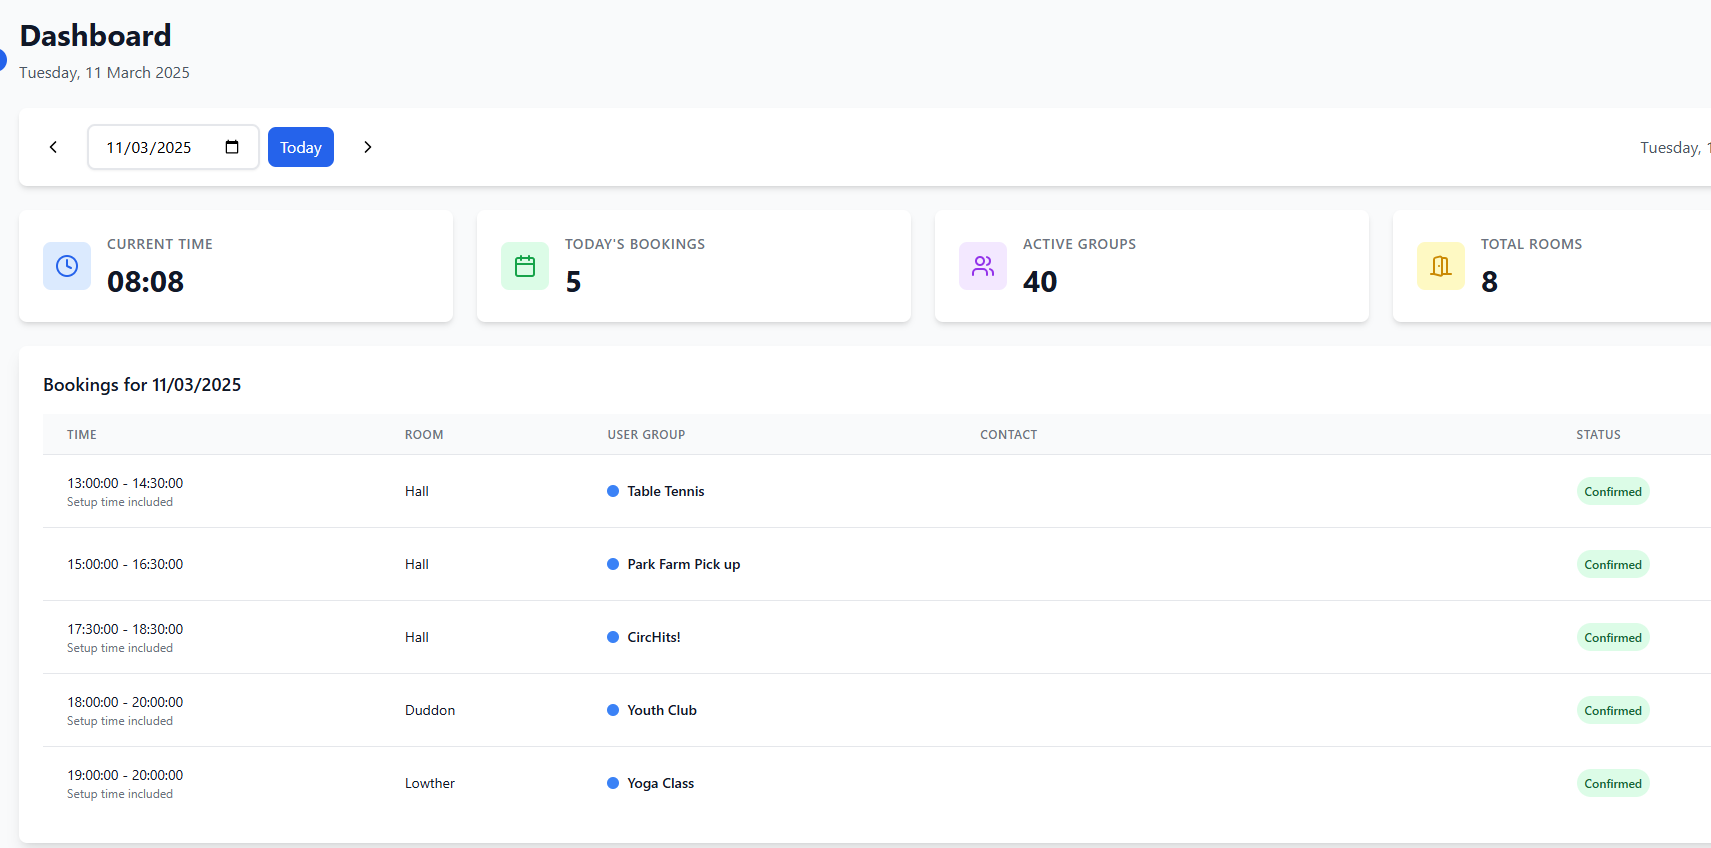
Task: Click Confirmed status for CircHits!
Action: point(1613,637)
